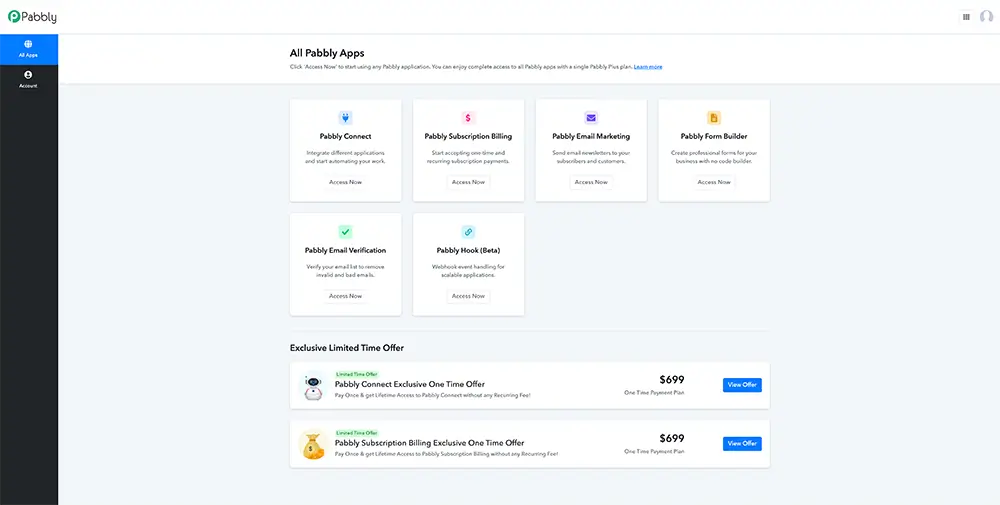Select All Apps in sidebar
The image size is (1000, 505).
(x=29, y=49)
